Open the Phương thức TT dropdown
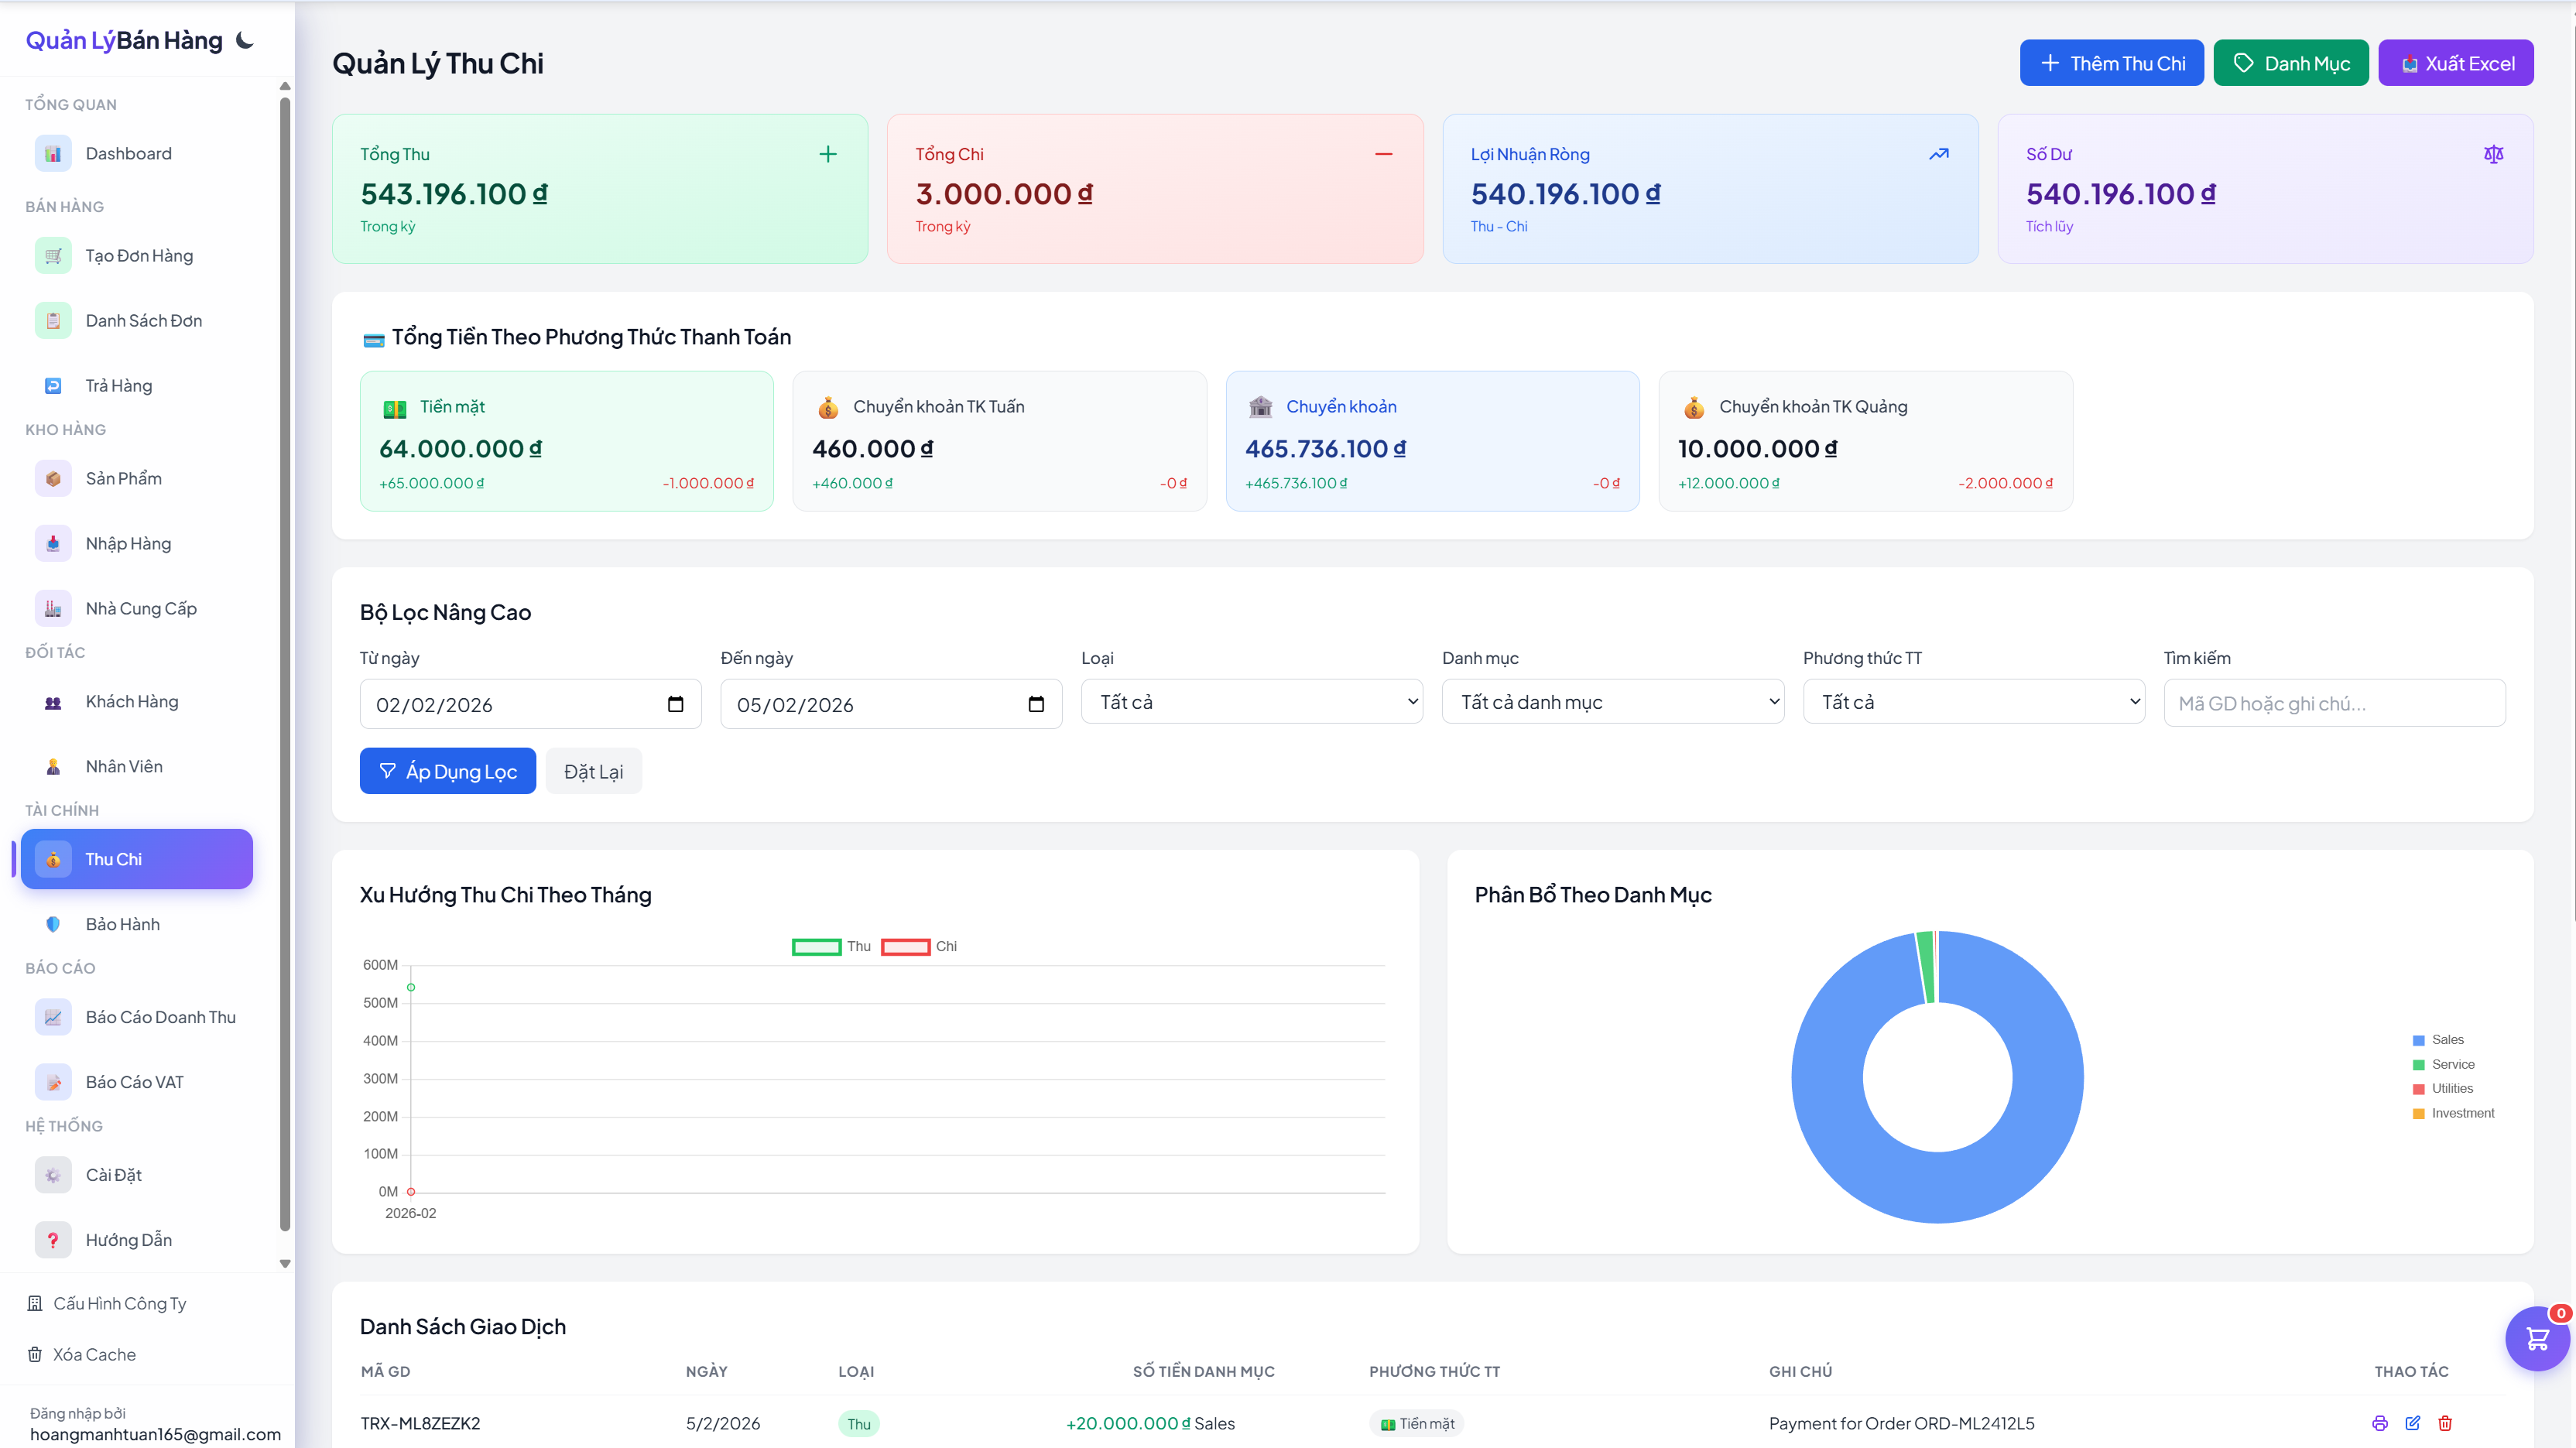 coord(1973,702)
